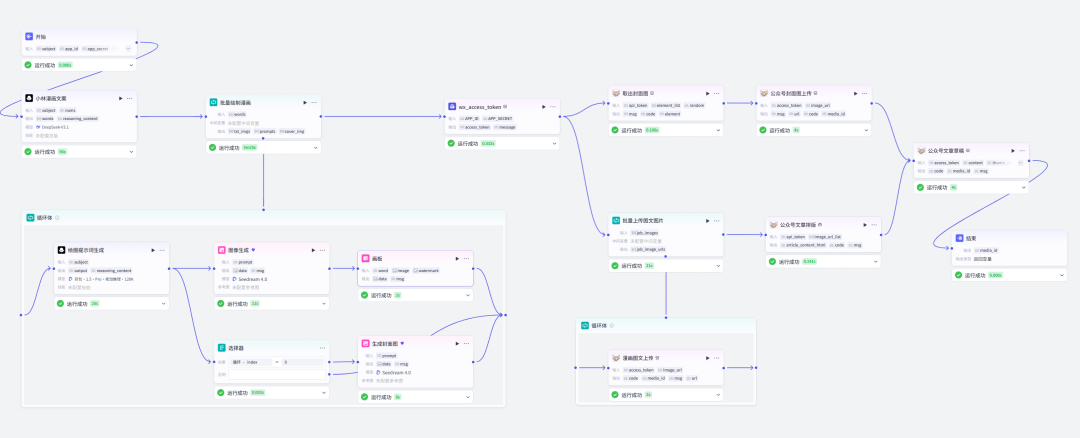Click the media_id output tag in 结束 node
The width and height of the screenshot is (1080, 438).
coord(984,250)
